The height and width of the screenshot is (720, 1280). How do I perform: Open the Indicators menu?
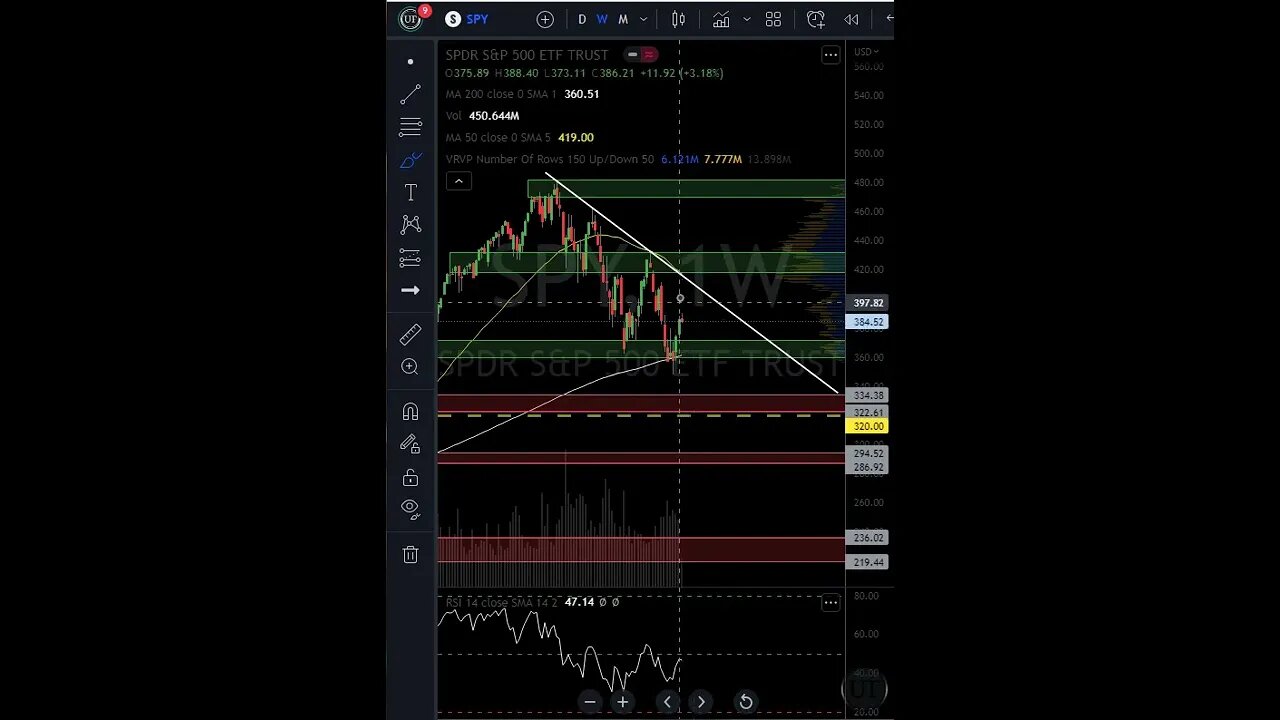pyautogui.click(x=721, y=19)
